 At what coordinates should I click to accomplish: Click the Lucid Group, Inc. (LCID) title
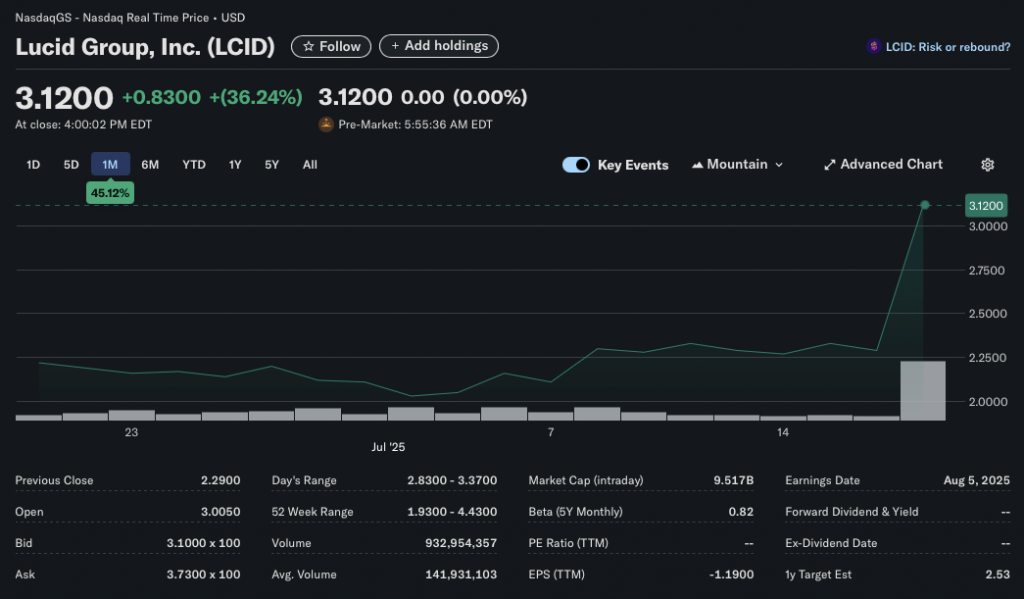pos(145,47)
